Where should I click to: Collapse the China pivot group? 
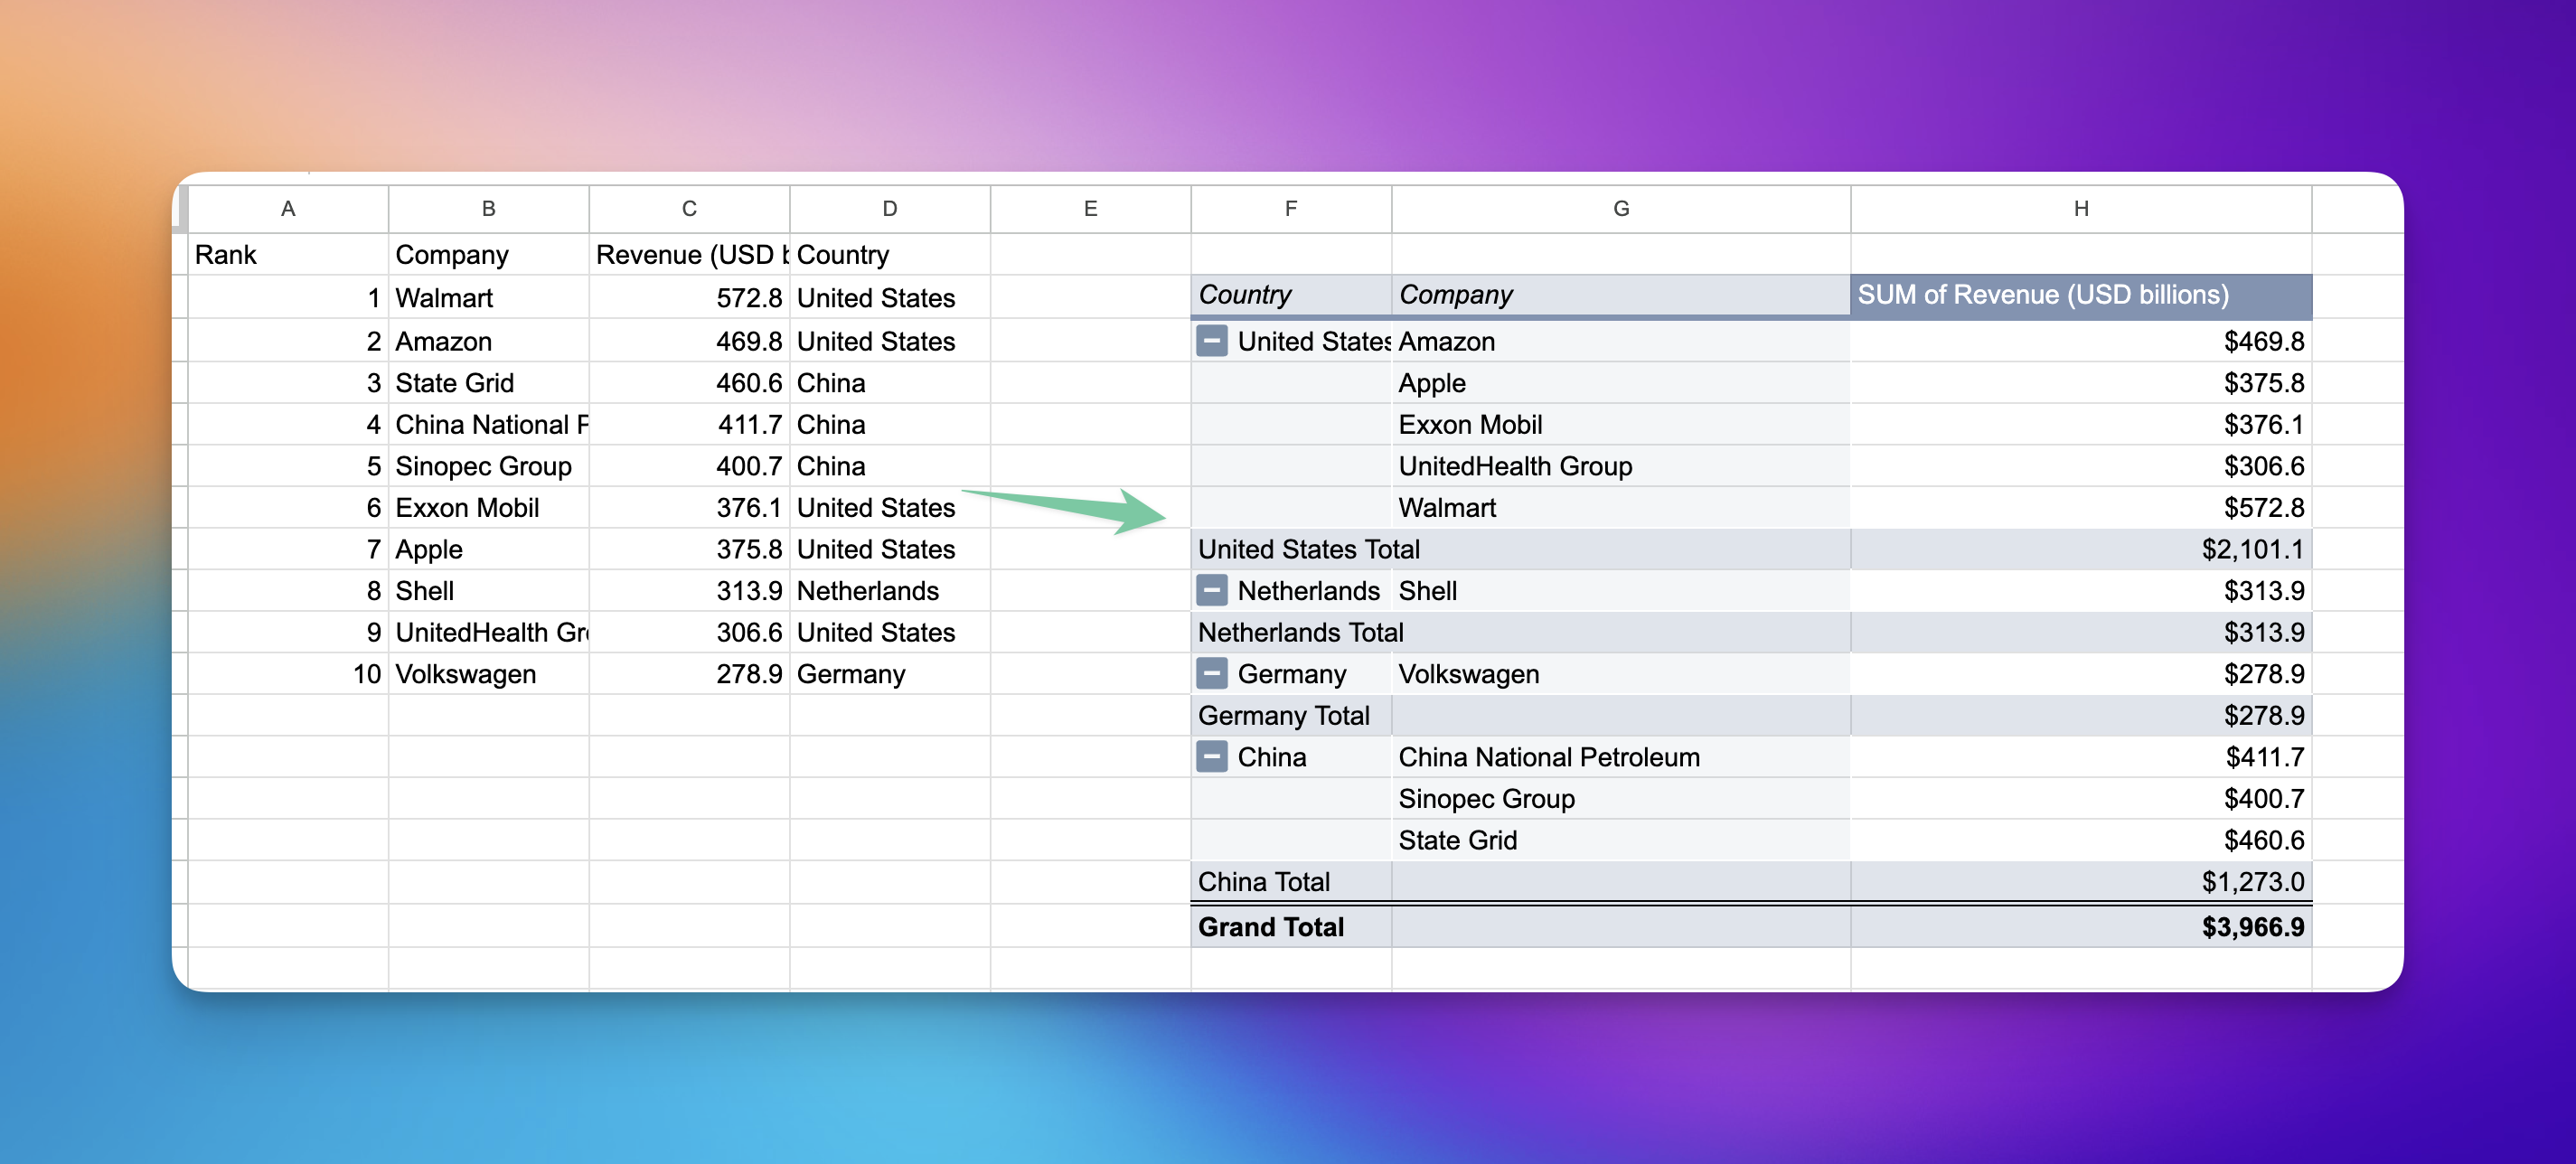(1211, 756)
